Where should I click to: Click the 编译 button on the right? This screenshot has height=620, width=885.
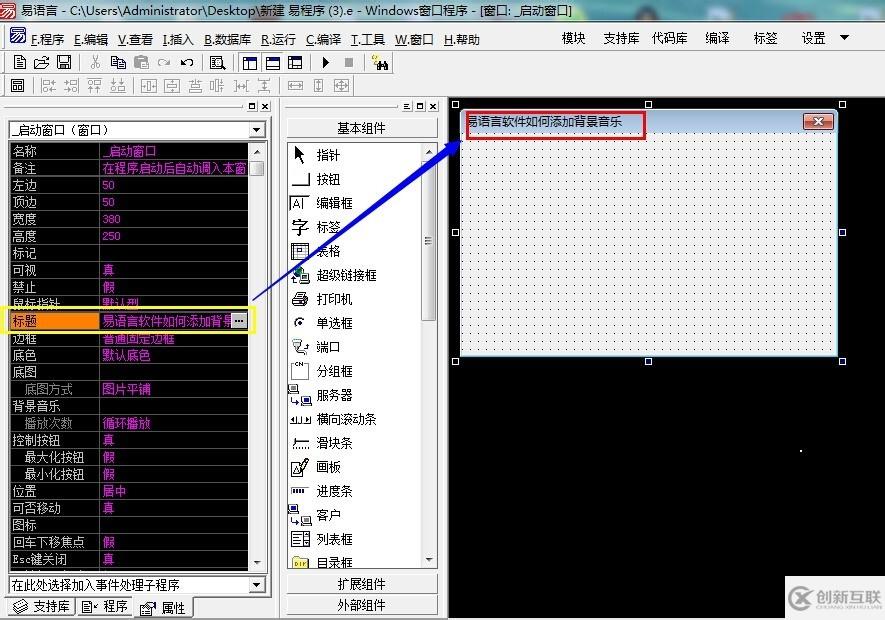(x=717, y=38)
